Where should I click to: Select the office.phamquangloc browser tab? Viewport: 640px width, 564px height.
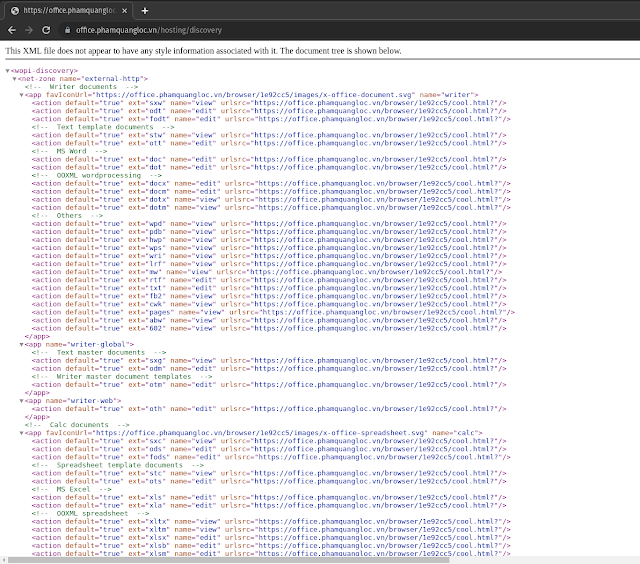point(68,11)
